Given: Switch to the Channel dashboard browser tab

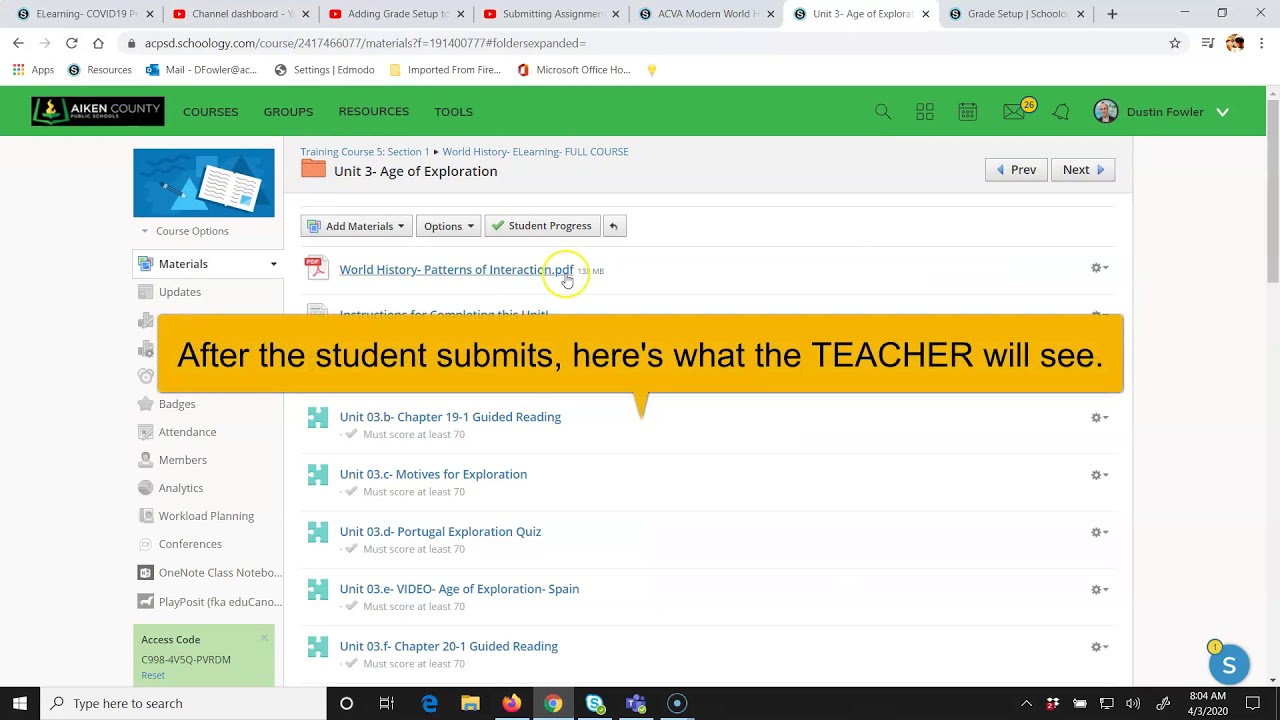Looking at the screenshot, I should click(240, 14).
